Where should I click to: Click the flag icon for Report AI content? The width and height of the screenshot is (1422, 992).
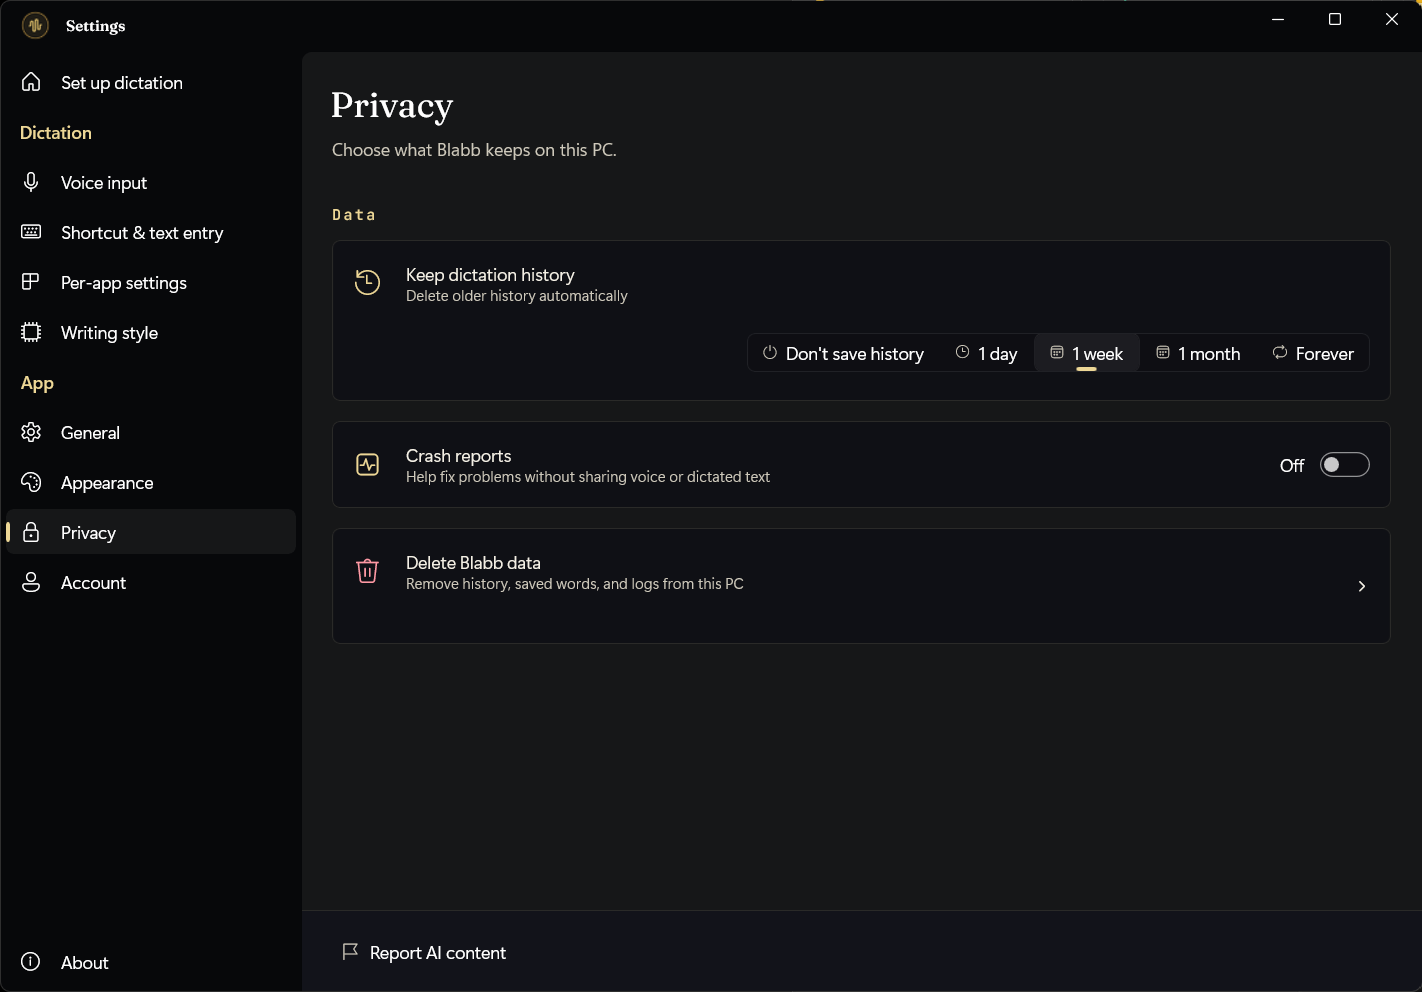[x=350, y=952]
